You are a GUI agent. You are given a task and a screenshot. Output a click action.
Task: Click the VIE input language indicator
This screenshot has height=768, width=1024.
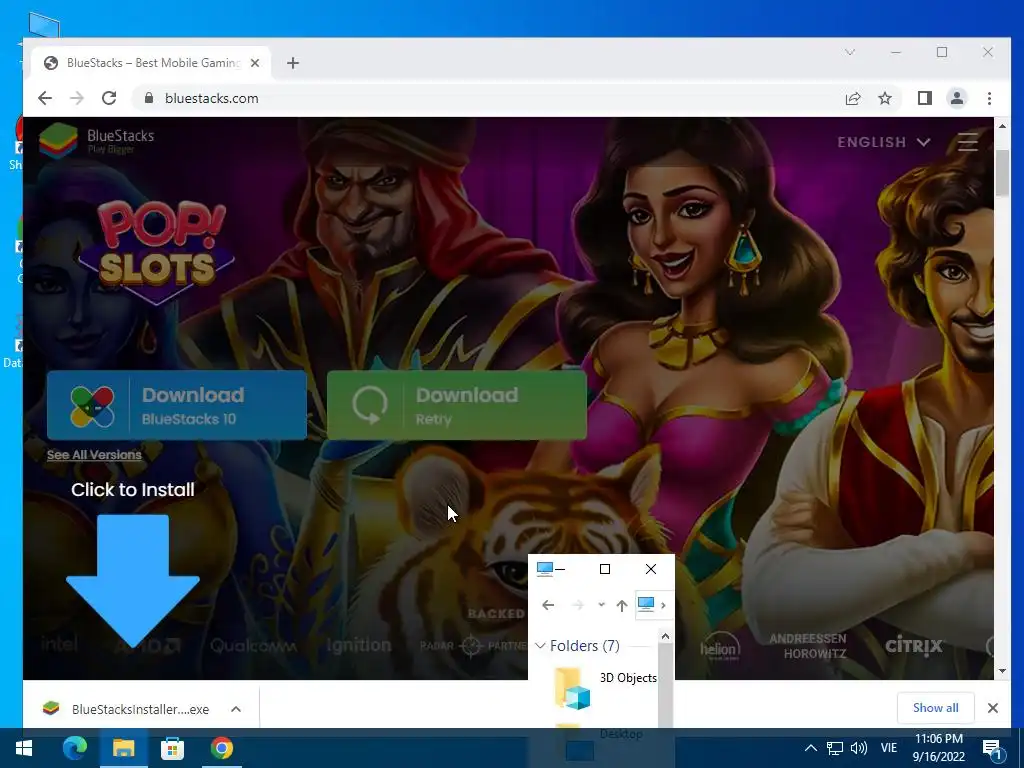tap(889, 748)
